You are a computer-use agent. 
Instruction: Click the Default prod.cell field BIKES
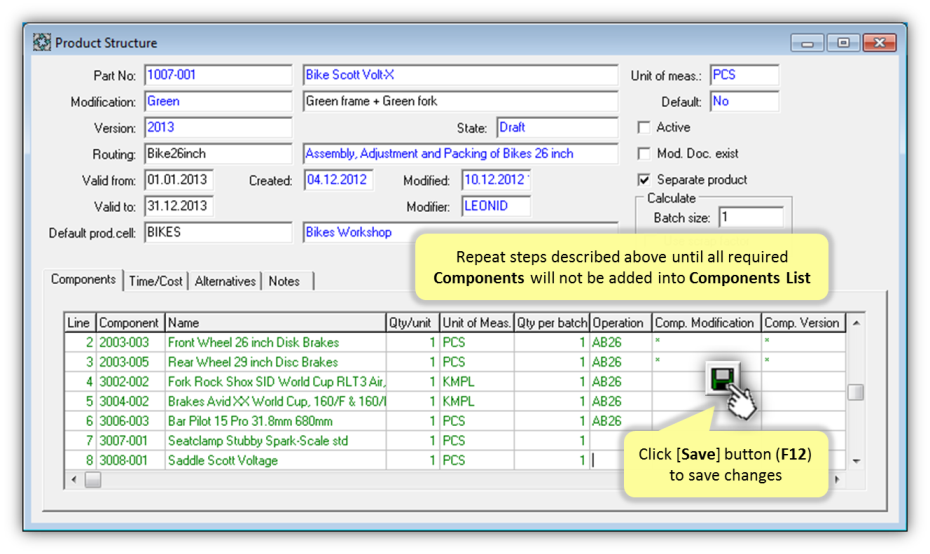(x=218, y=232)
